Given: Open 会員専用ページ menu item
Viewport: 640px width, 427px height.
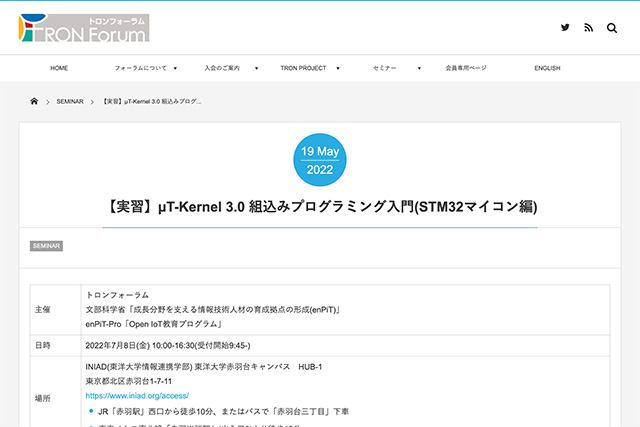Looking at the screenshot, I should coord(466,68).
